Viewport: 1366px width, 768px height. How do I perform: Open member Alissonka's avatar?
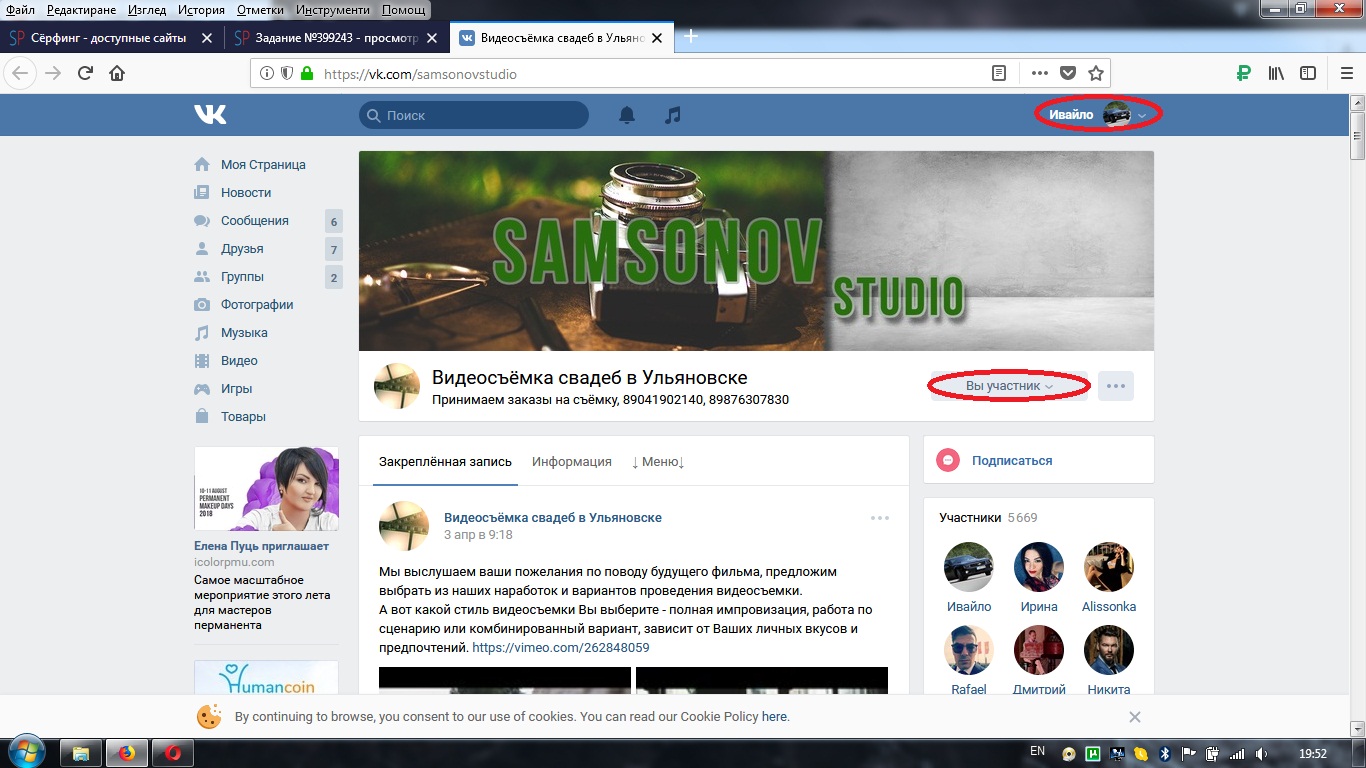click(x=1109, y=568)
